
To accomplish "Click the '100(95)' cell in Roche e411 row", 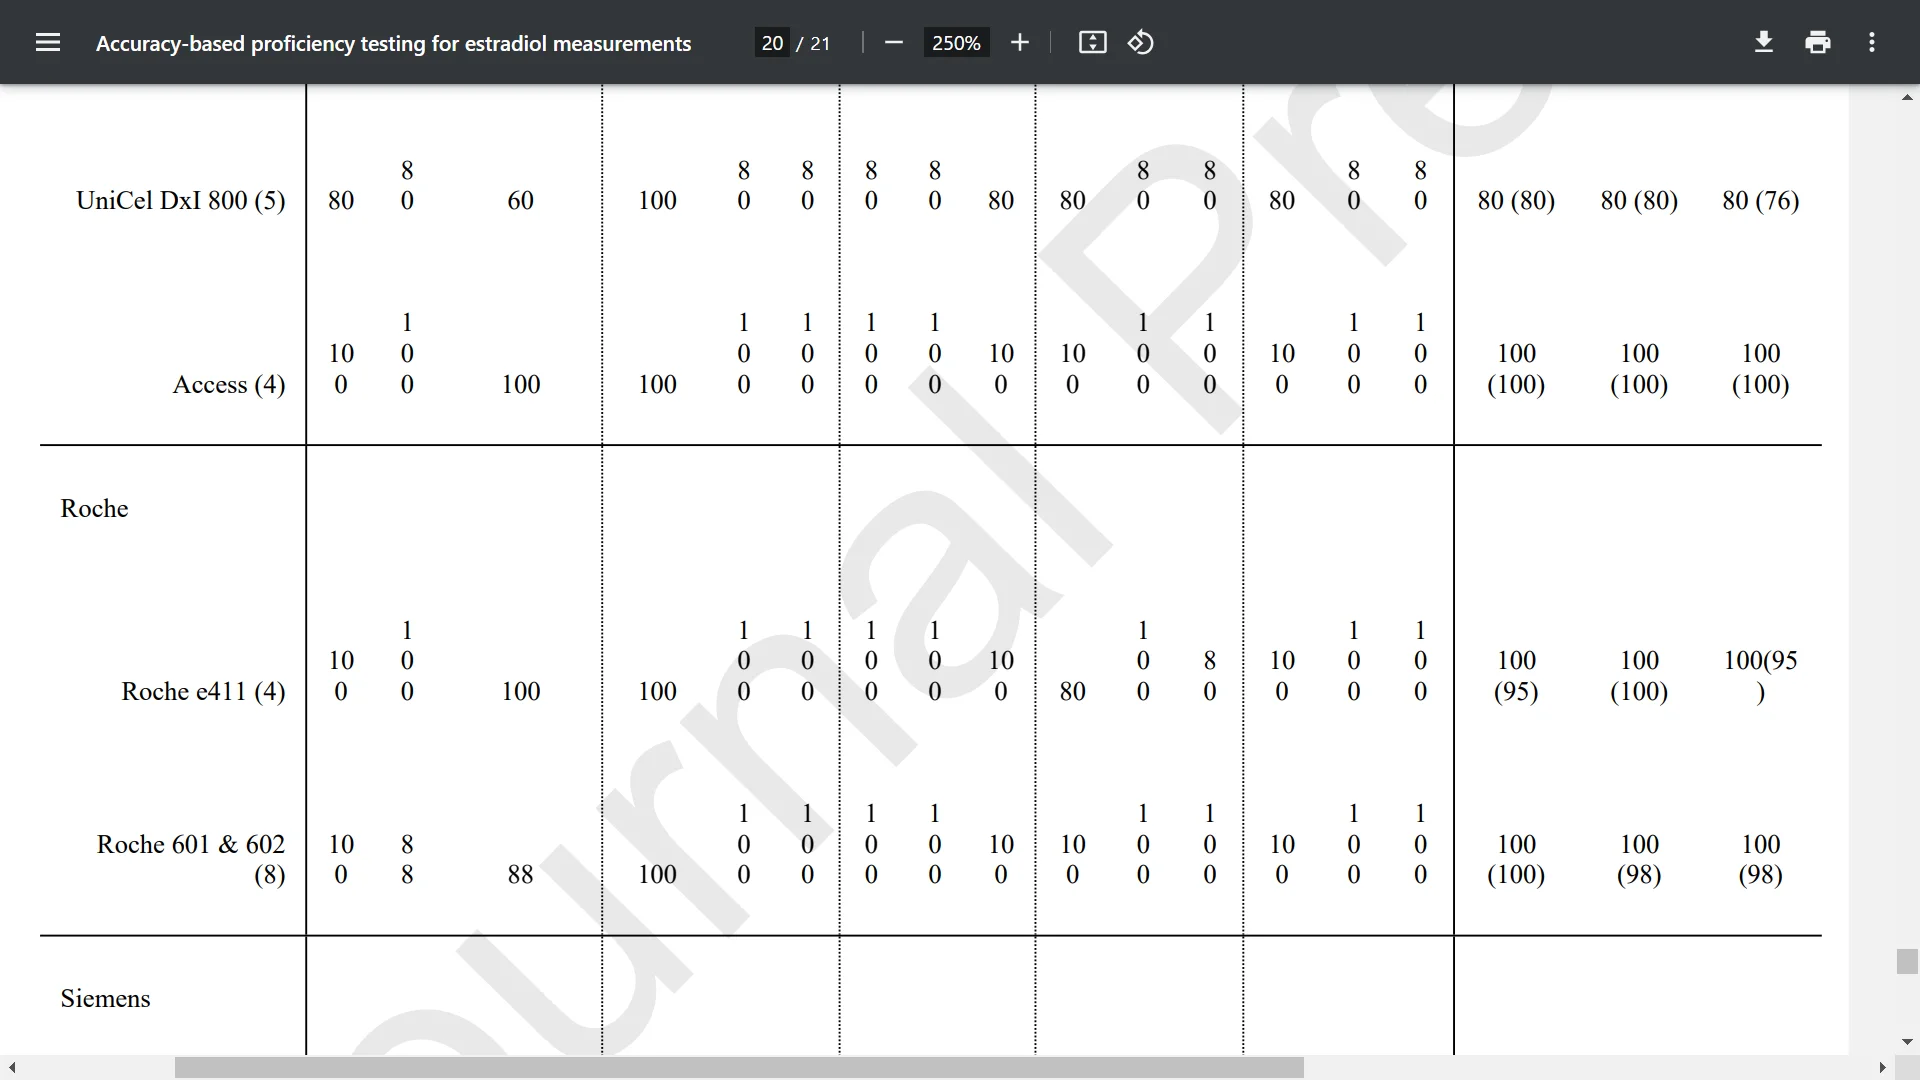I will pos(1760,675).
